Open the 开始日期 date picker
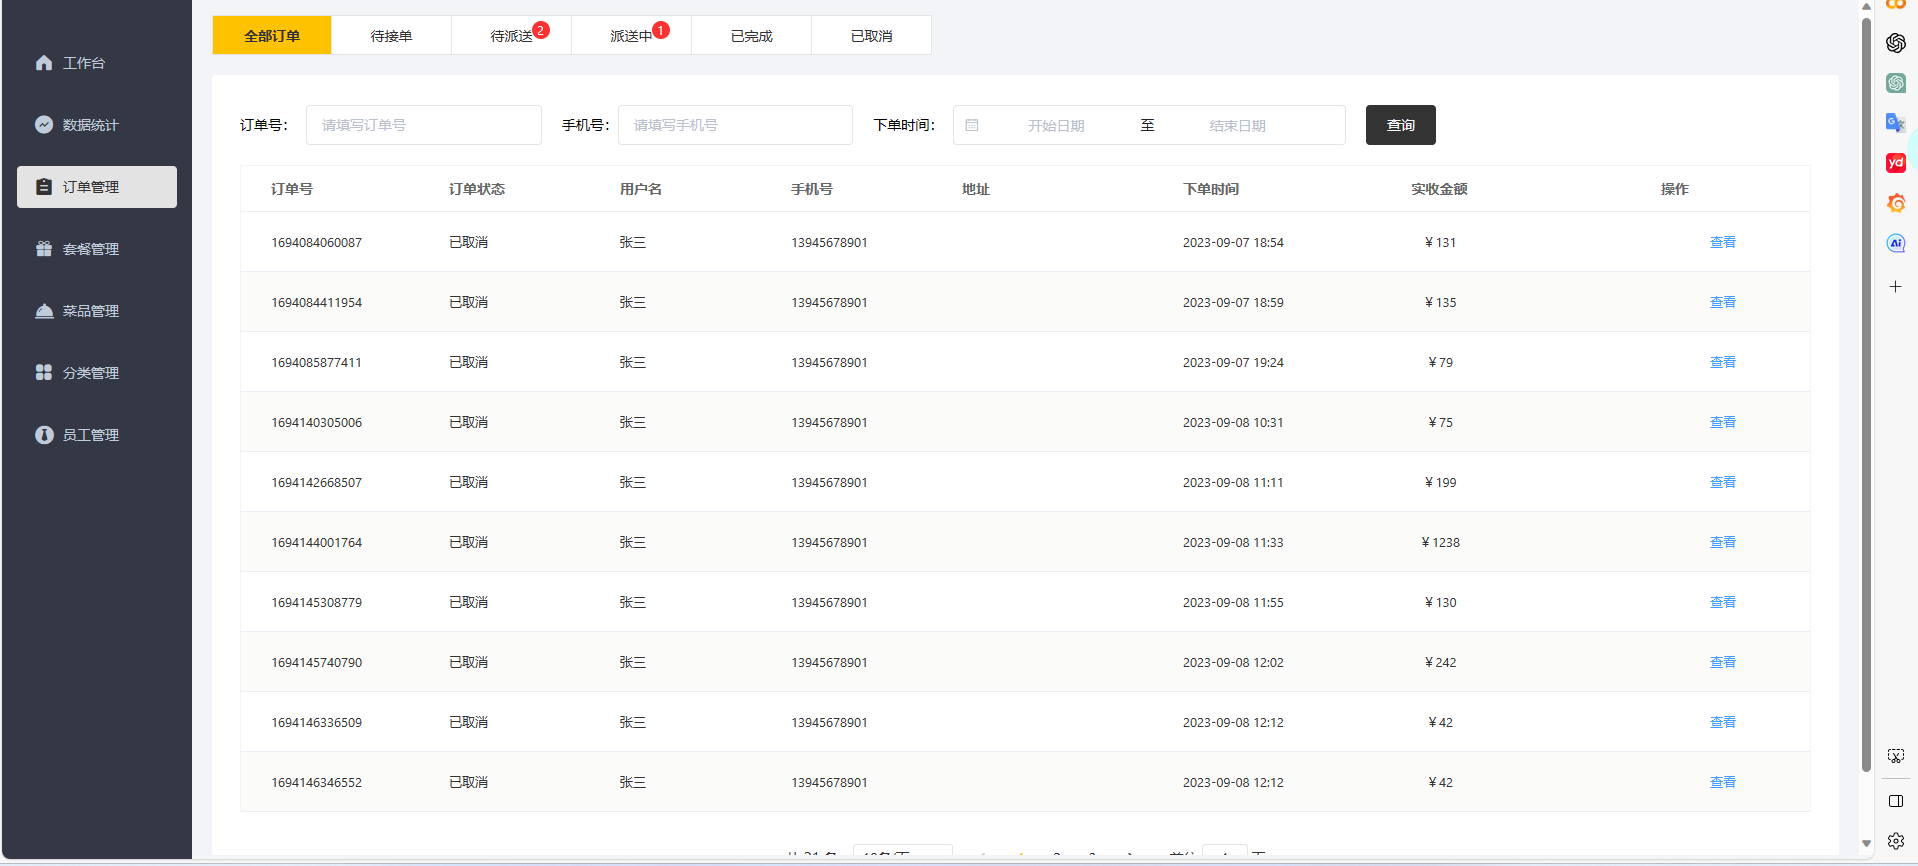This screenshot has height=866, width=1918. click(x=1055, y=126)
